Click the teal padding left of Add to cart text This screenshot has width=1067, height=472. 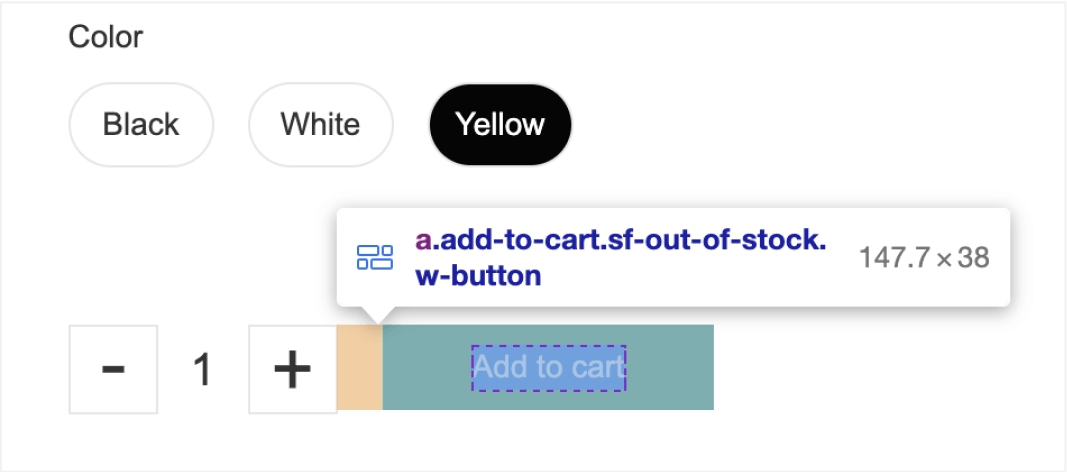click(425, 367)
